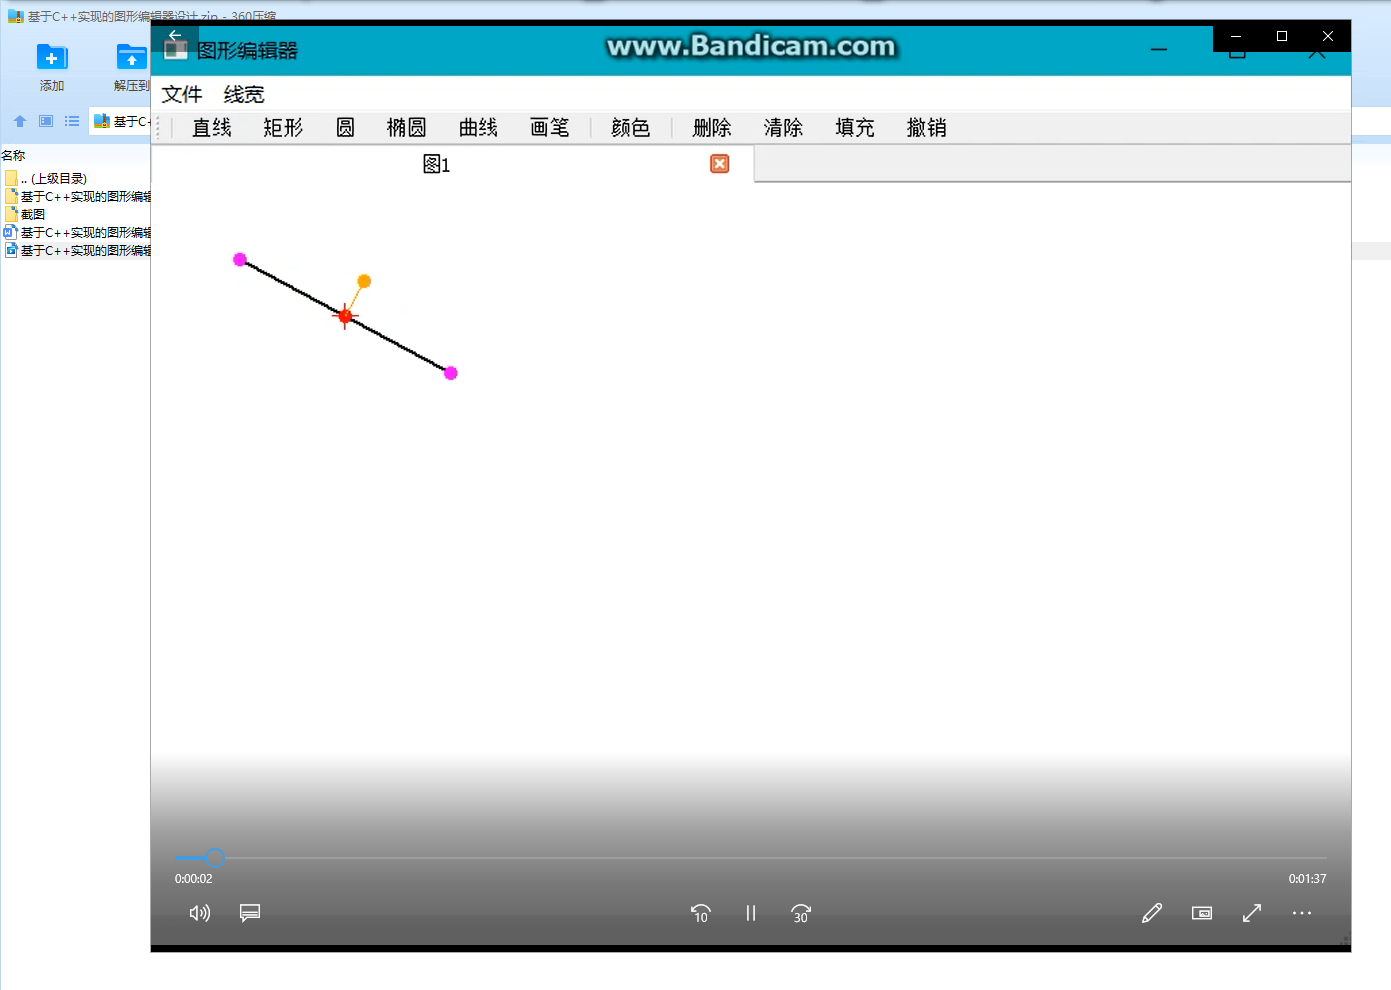Skip forward 30 seconds
This screenshot has width=1391, height=990.
click(801, 913)
